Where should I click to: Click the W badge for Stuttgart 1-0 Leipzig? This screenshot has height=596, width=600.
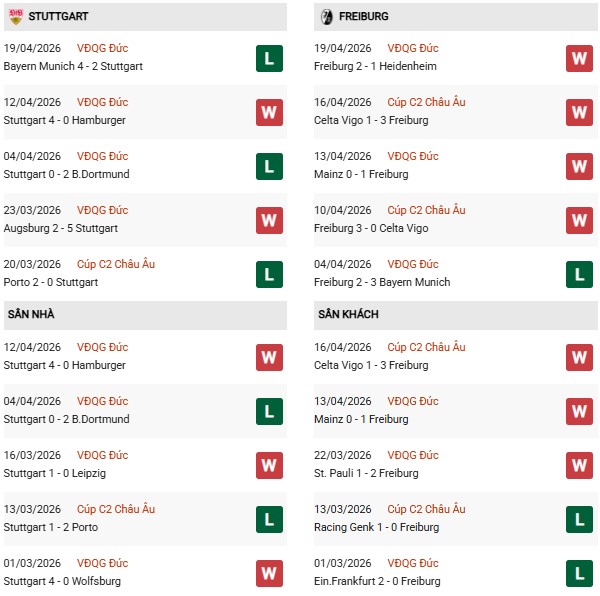(x=268, y=465)
